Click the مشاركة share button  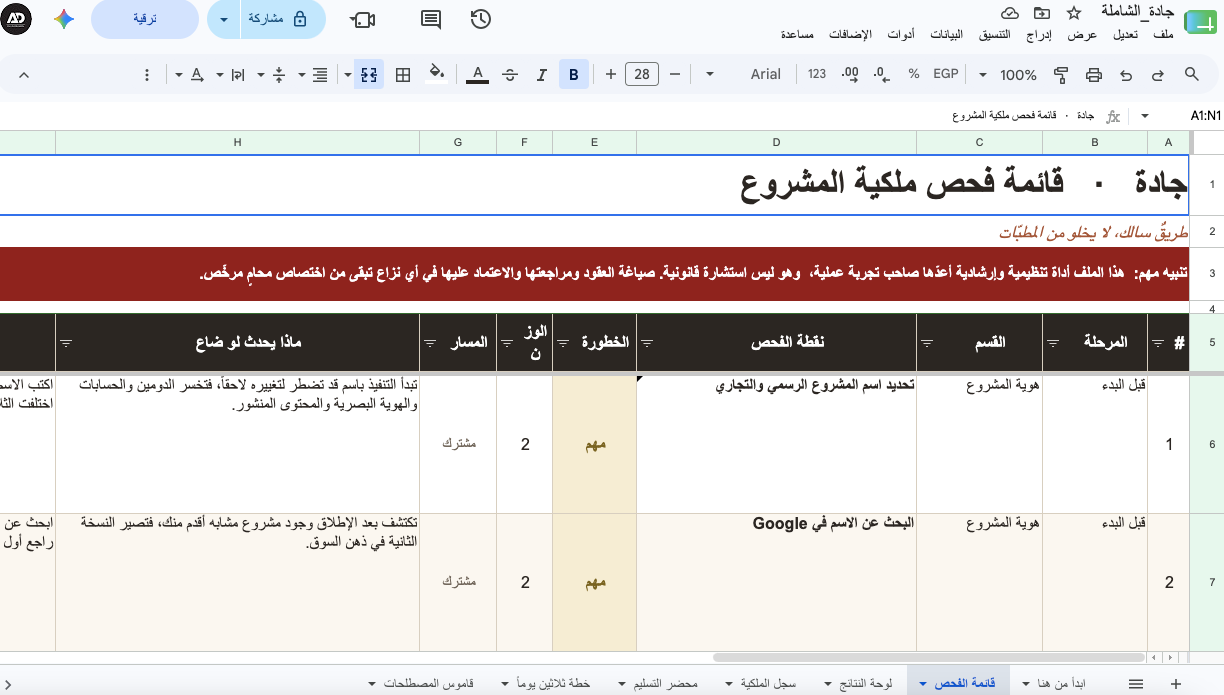click(284, 19)
